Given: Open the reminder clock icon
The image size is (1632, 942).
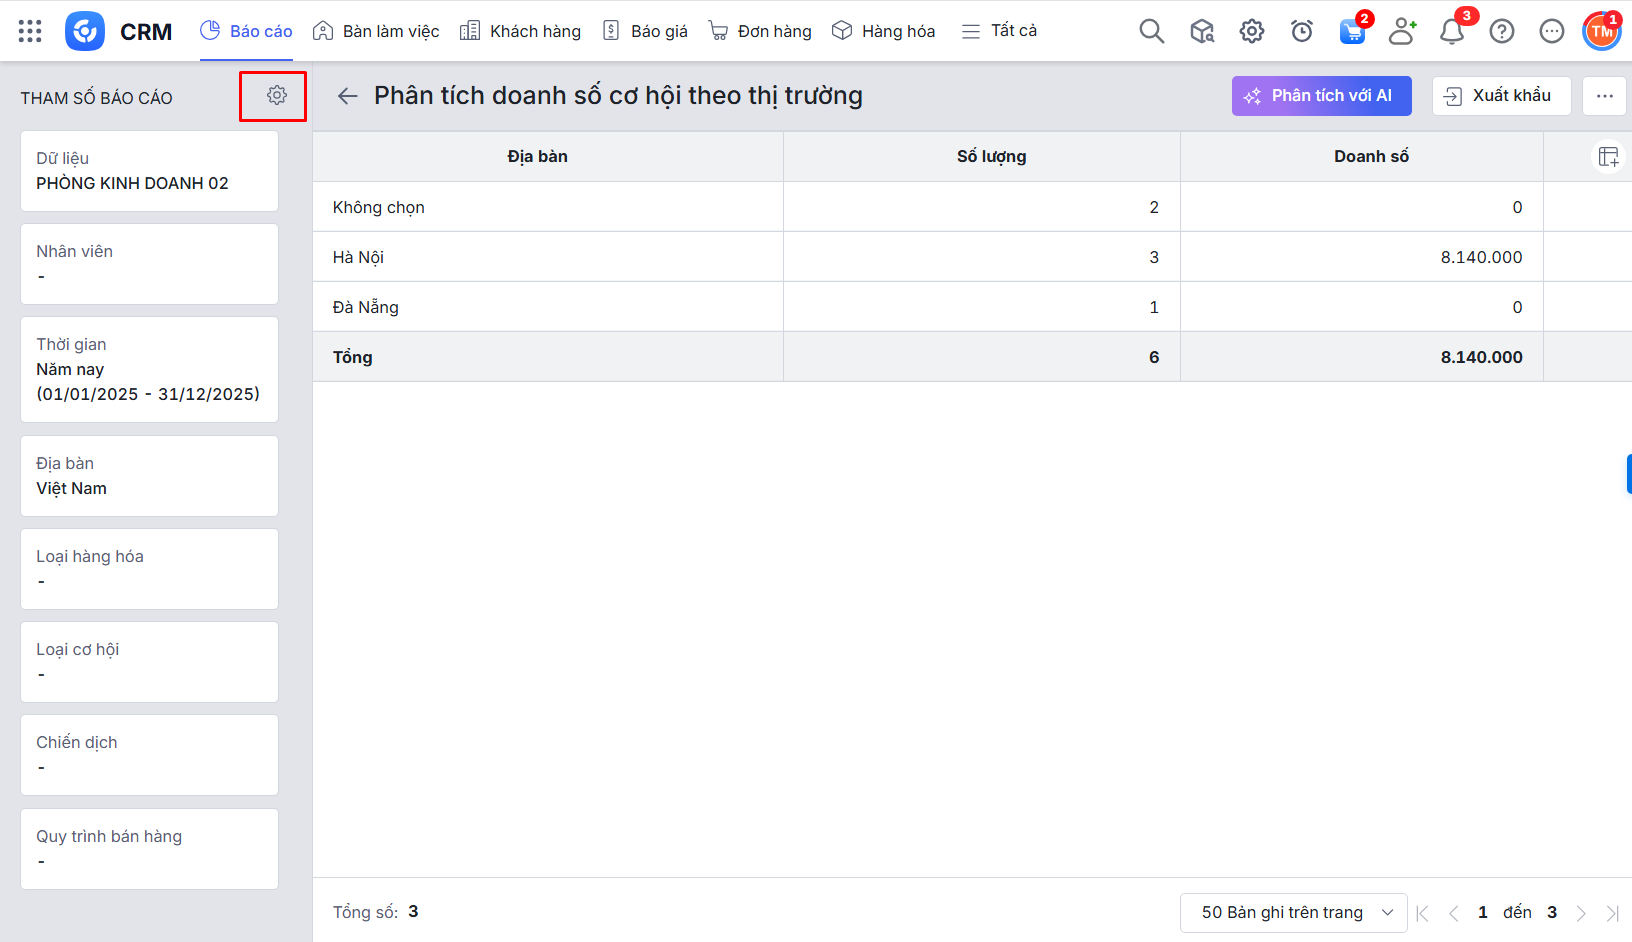Looking at the screenshot, I should click(x=1301, y=31).
